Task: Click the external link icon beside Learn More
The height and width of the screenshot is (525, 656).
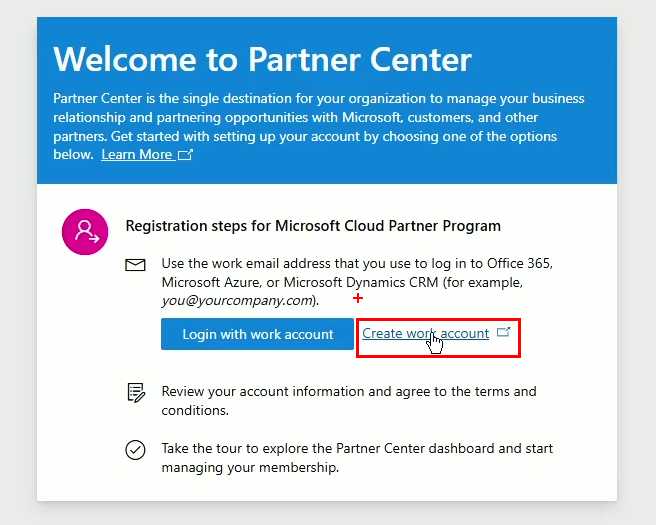Action: coord(185,155)
